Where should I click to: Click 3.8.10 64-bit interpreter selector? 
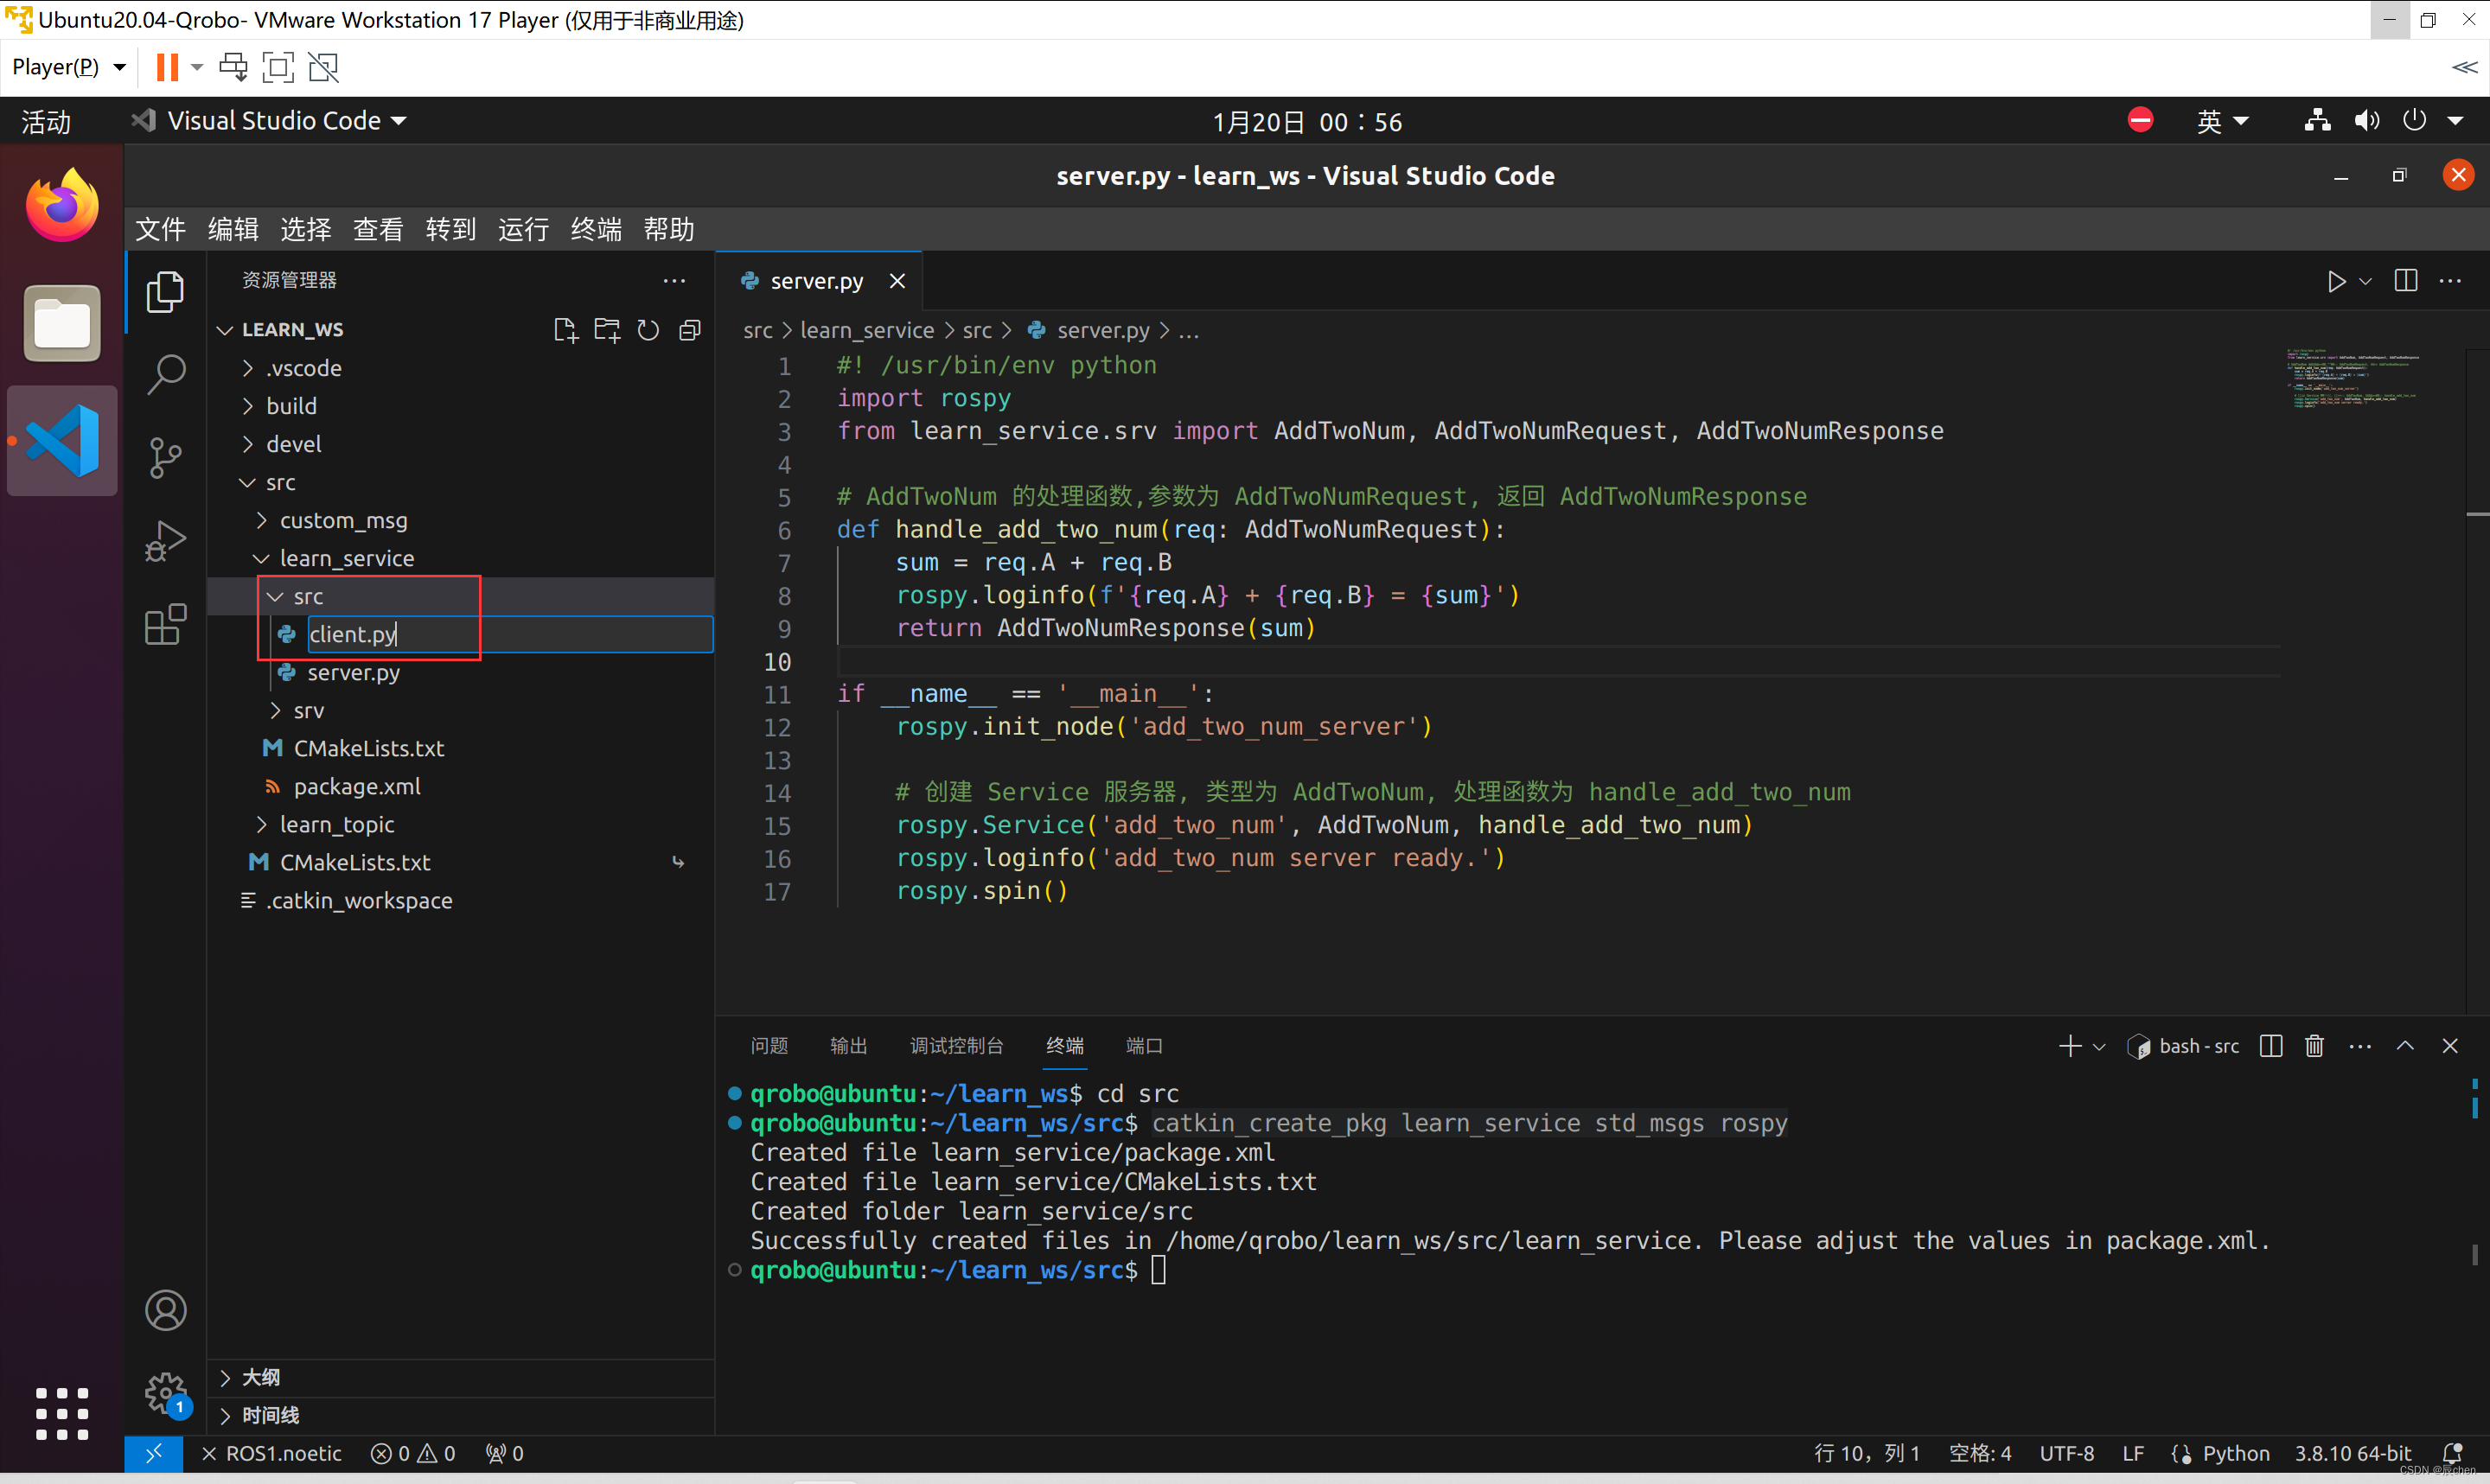coord(2352,1453)
